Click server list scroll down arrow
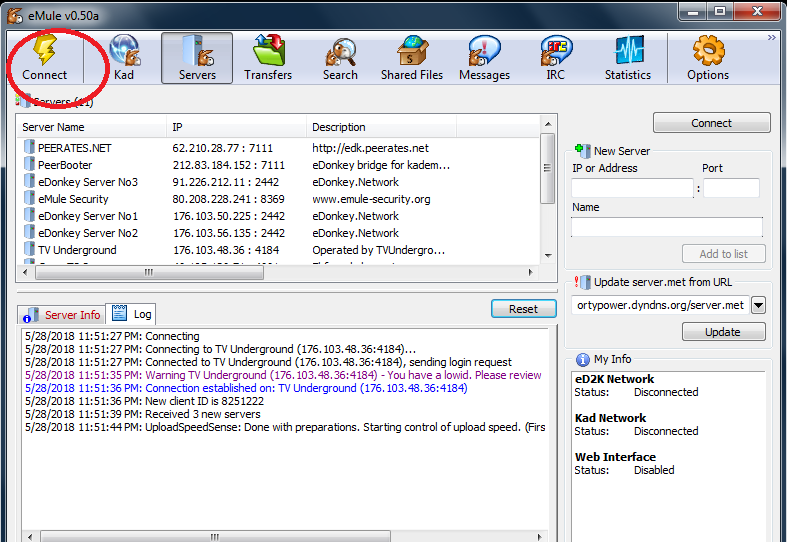 pos(548,255)
